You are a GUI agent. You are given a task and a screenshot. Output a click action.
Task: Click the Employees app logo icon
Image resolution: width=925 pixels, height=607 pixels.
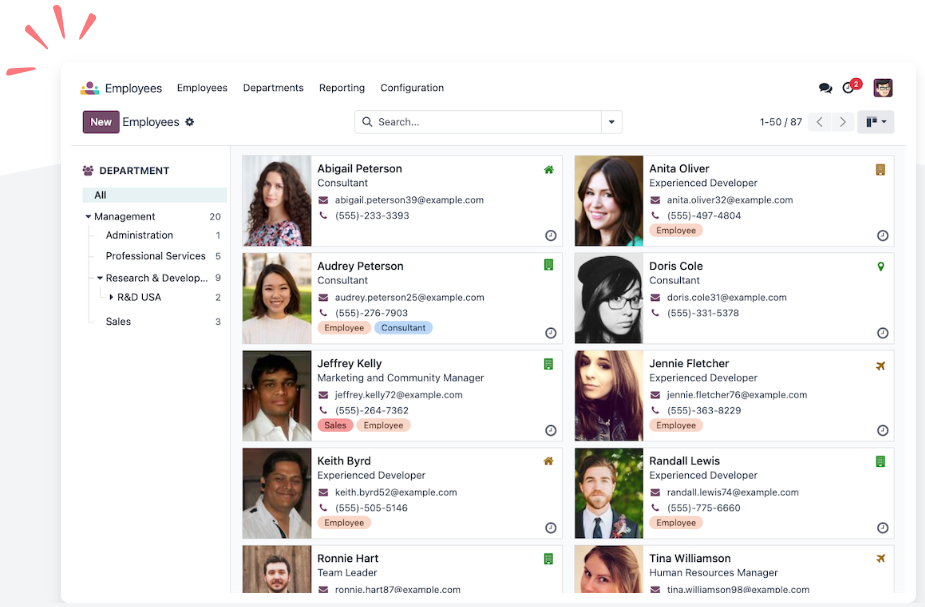point(90,88)
